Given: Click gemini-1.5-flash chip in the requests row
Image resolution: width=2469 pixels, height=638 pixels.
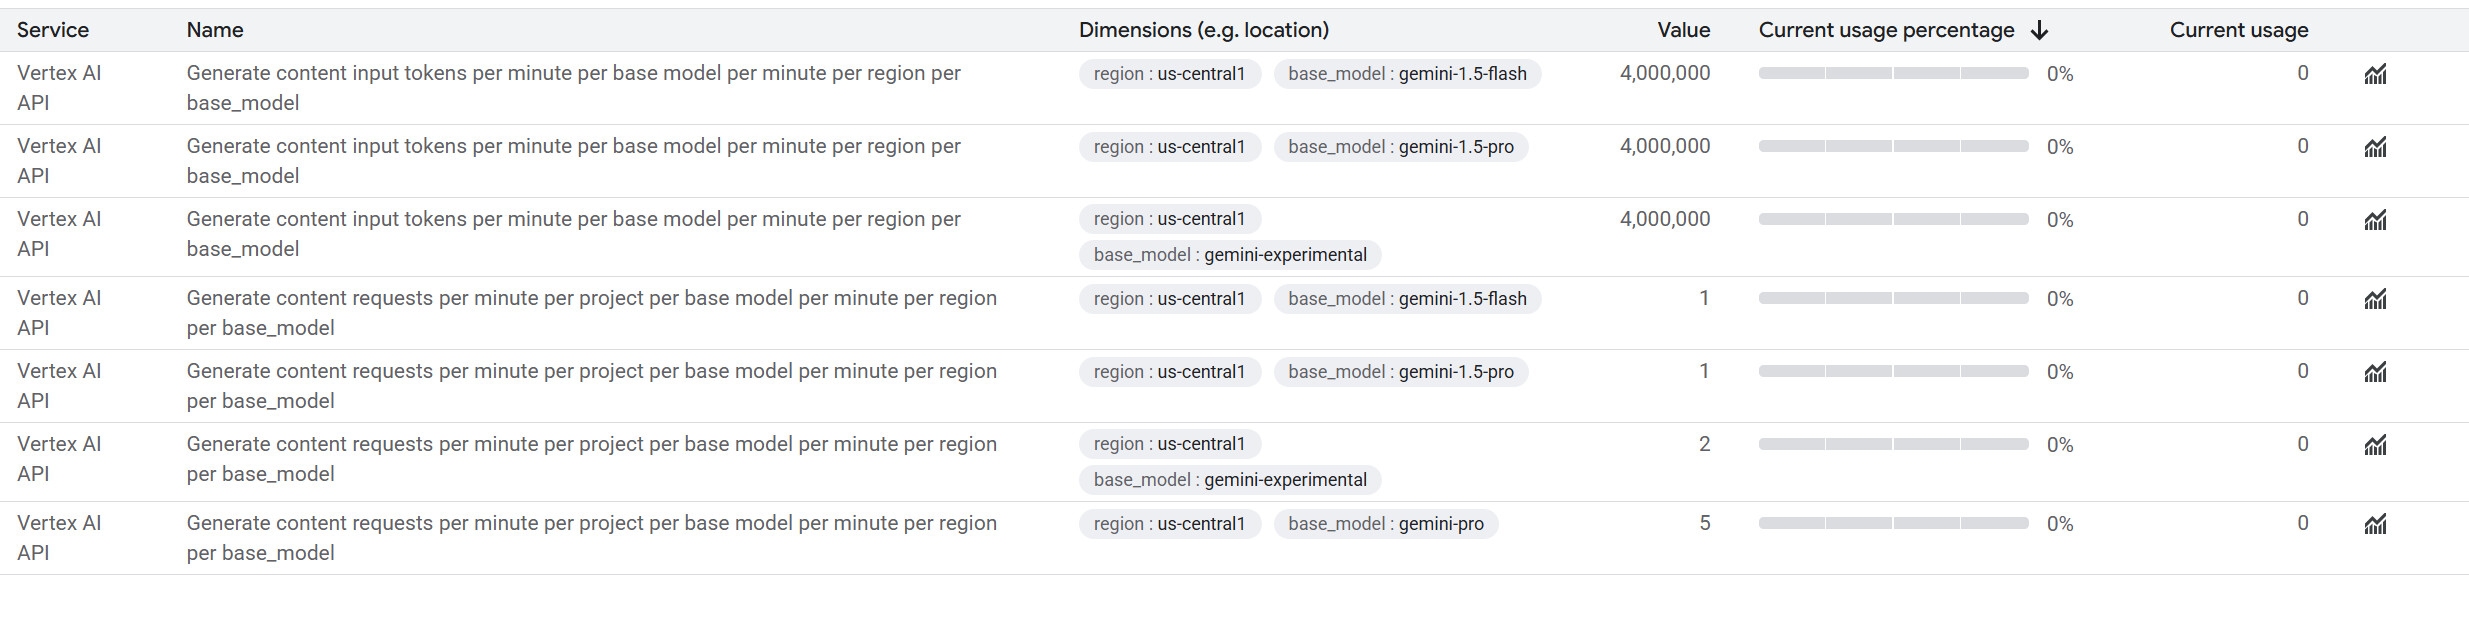Looking at the screenshot, I should click(1407, 299).
